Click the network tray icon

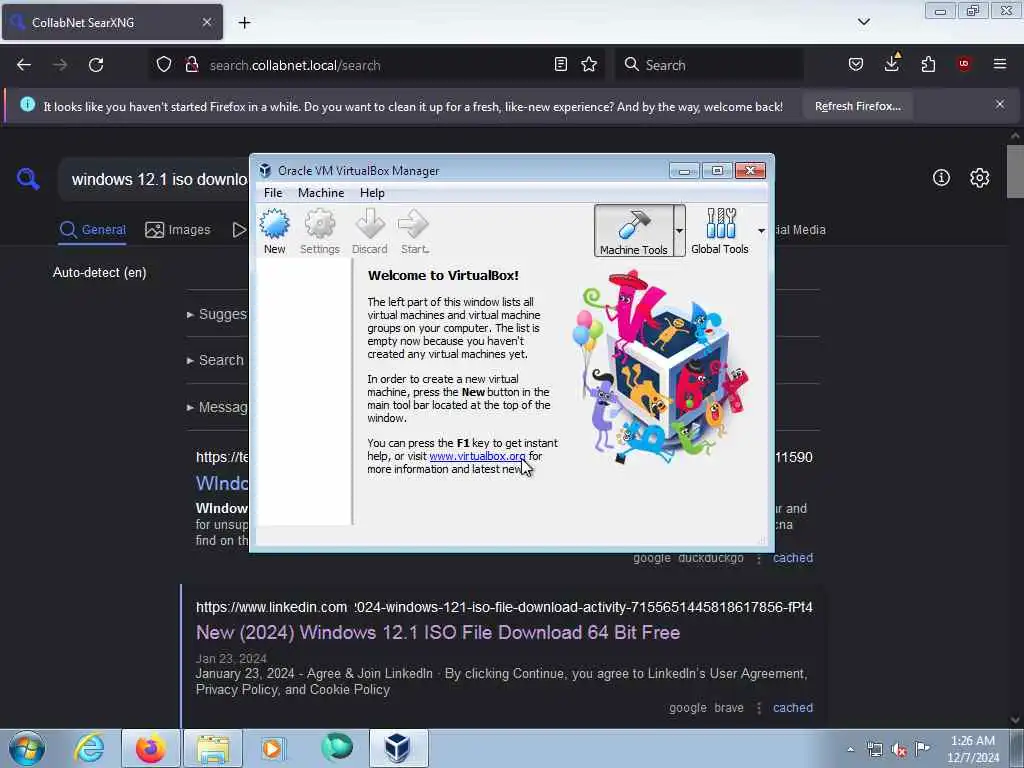click(x=874, y=749)
